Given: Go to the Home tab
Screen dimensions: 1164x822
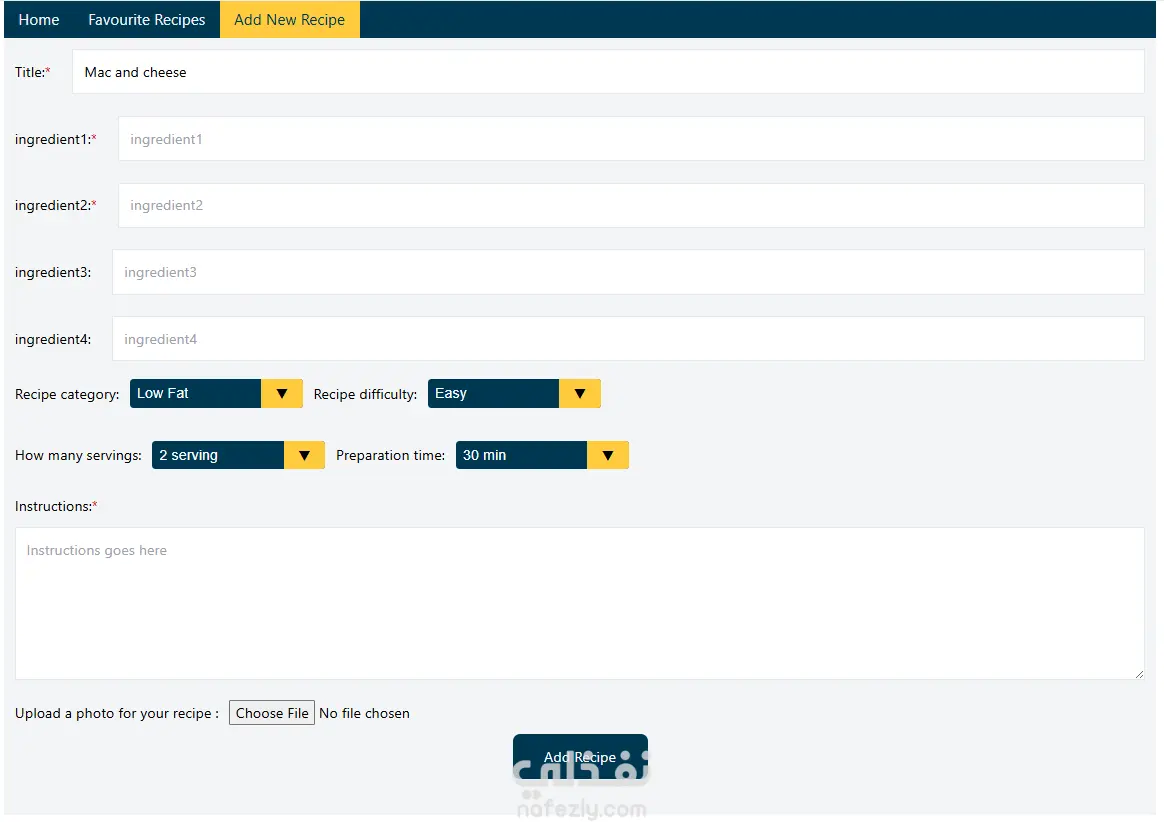Looking at the screenshot, I should point(39,20).
